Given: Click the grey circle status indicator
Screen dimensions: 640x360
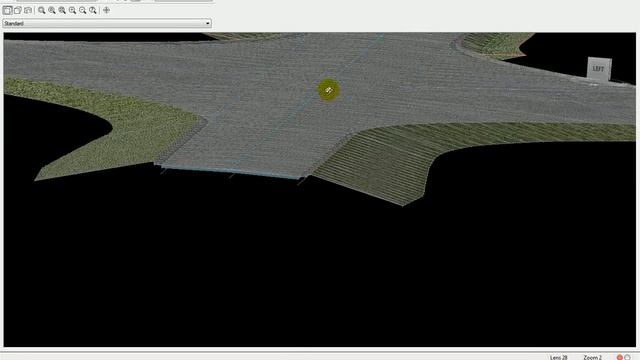Looking at the screenshot, I should tap(627, 358).
